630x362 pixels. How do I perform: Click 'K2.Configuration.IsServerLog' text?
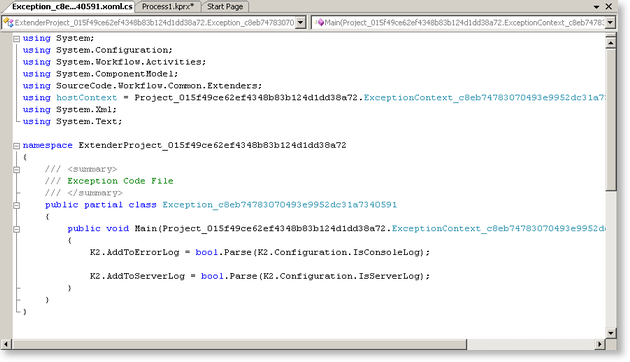click(x=343, y=276)
